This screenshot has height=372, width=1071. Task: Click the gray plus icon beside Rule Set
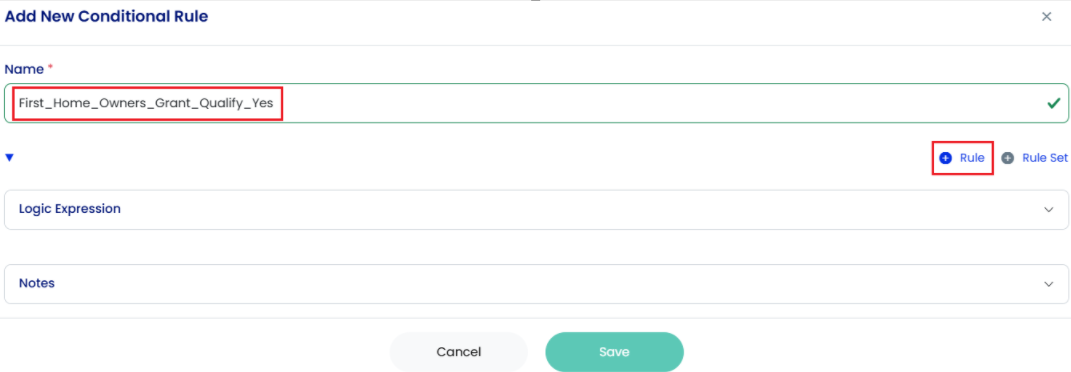[1007, 158]
